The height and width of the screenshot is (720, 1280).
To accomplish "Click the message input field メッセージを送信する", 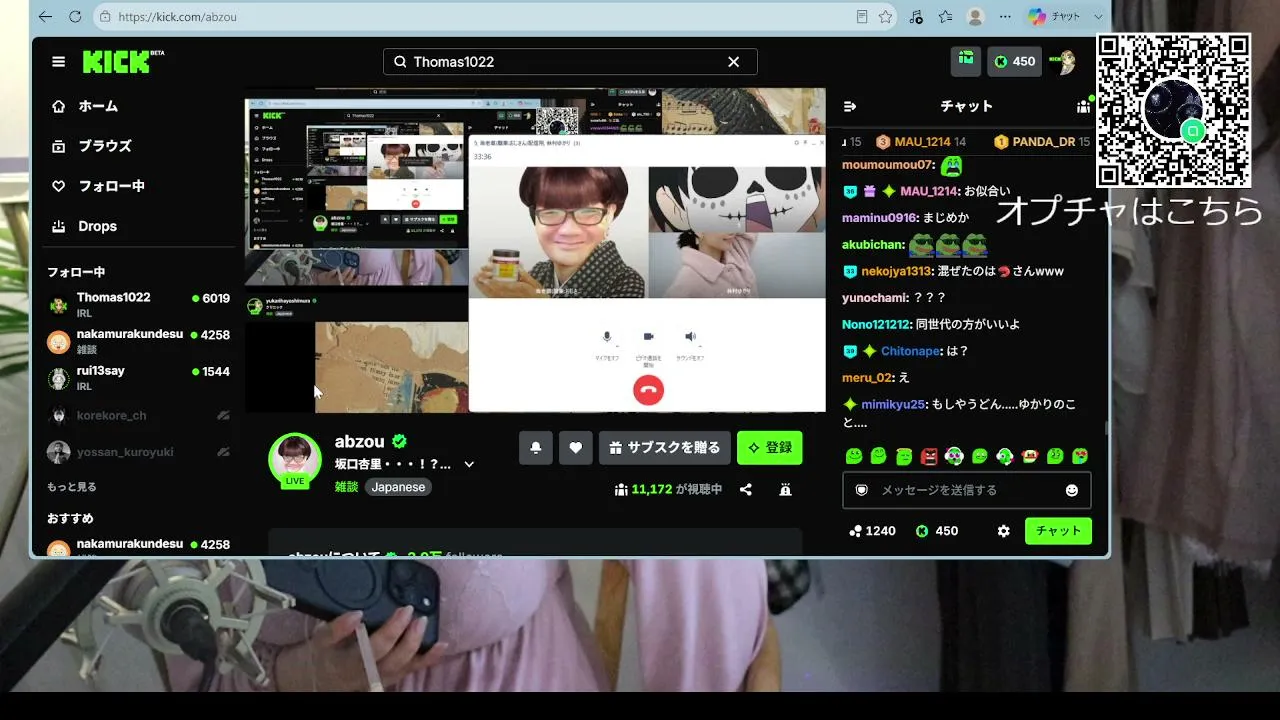I will [966, 490].
